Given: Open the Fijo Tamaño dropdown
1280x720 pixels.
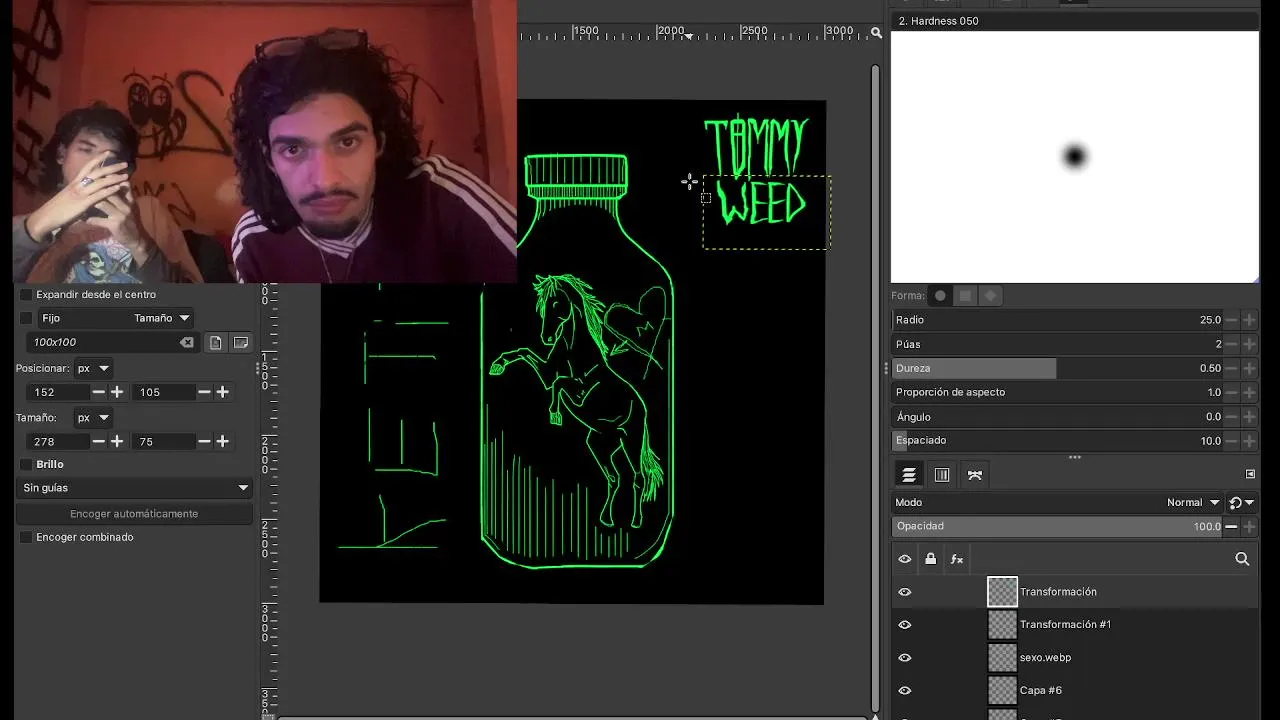Looking at the screenshot, I should coord(116,318).
